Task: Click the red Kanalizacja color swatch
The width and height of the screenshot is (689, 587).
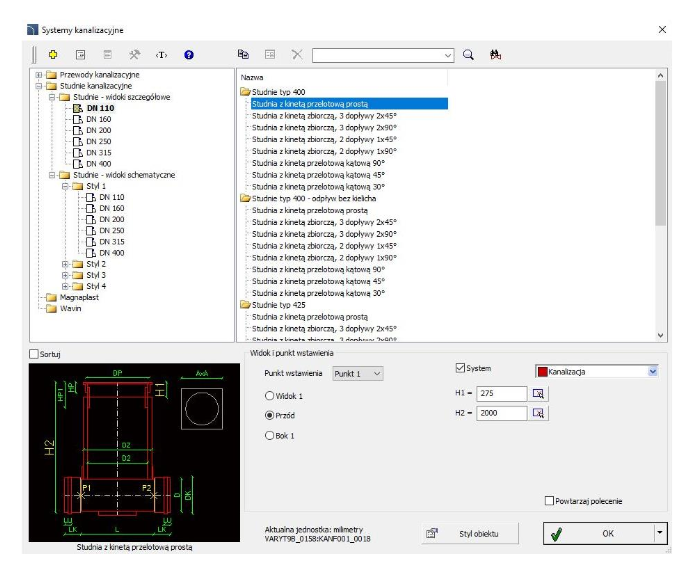Action: pos(544,371)
